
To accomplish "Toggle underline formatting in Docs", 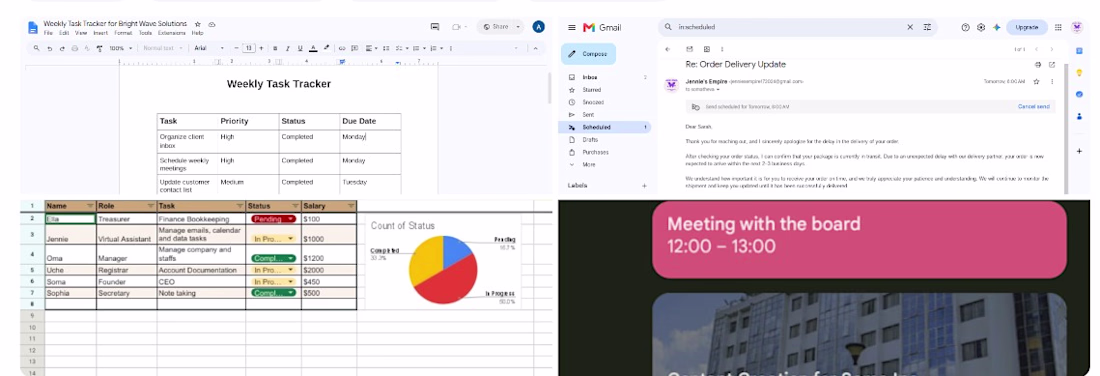I will click(x=300, y=48).
